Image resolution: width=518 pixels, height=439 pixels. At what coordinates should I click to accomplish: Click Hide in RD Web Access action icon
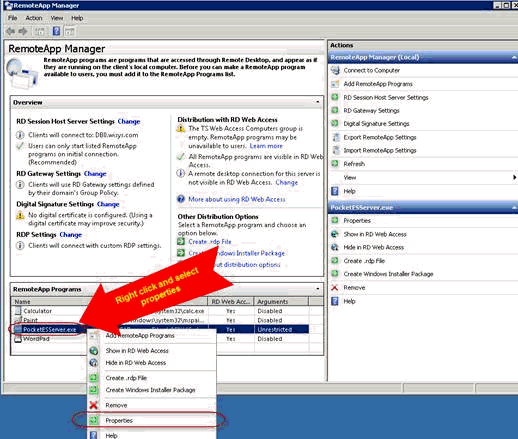pos(335,247)
